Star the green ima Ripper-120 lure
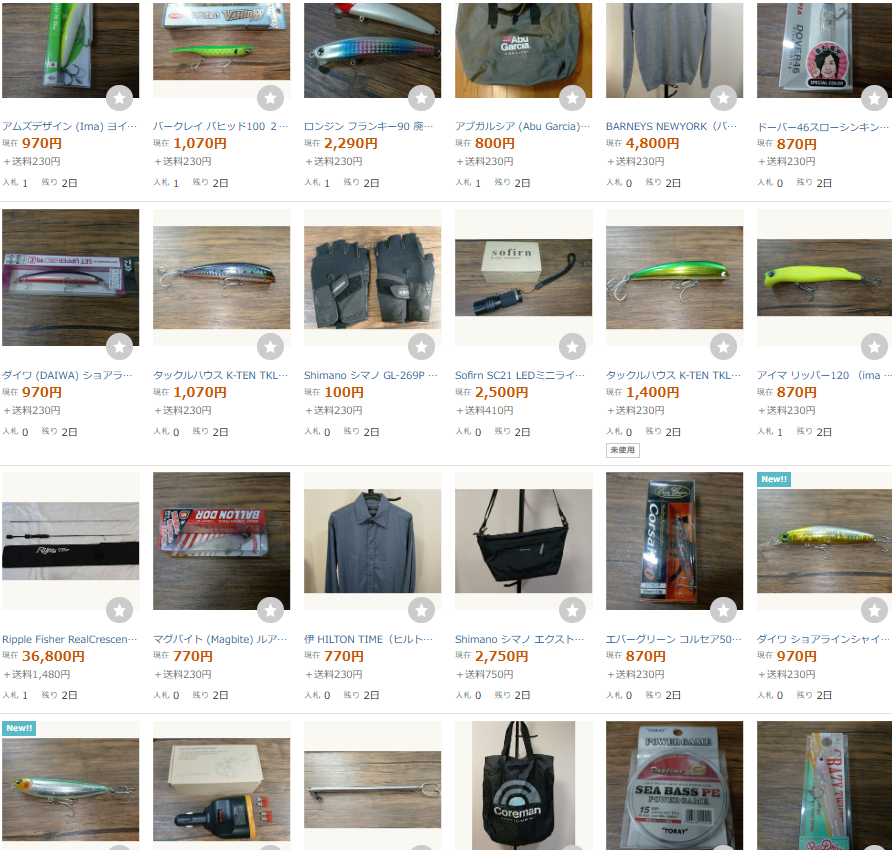This screenshot has width=892, height=850. pos(874,346)
